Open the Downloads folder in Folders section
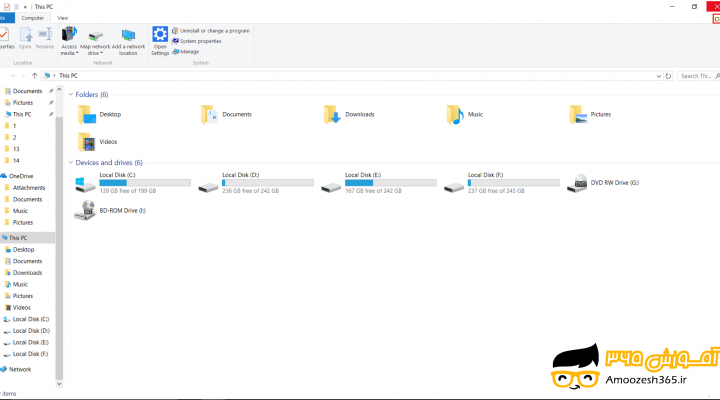The width and height of the screenshot is (720, 400). coord(332,114)
